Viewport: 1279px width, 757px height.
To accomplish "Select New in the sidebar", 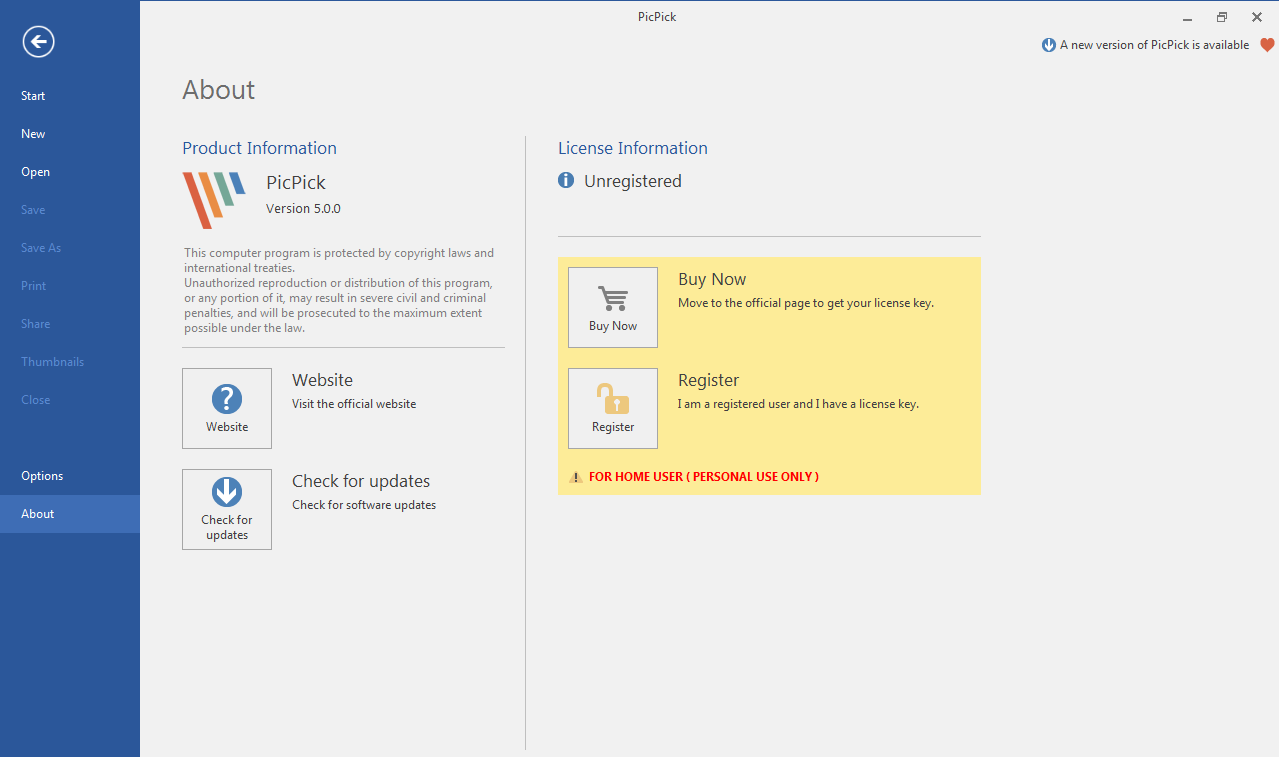I will click(70, 134).
